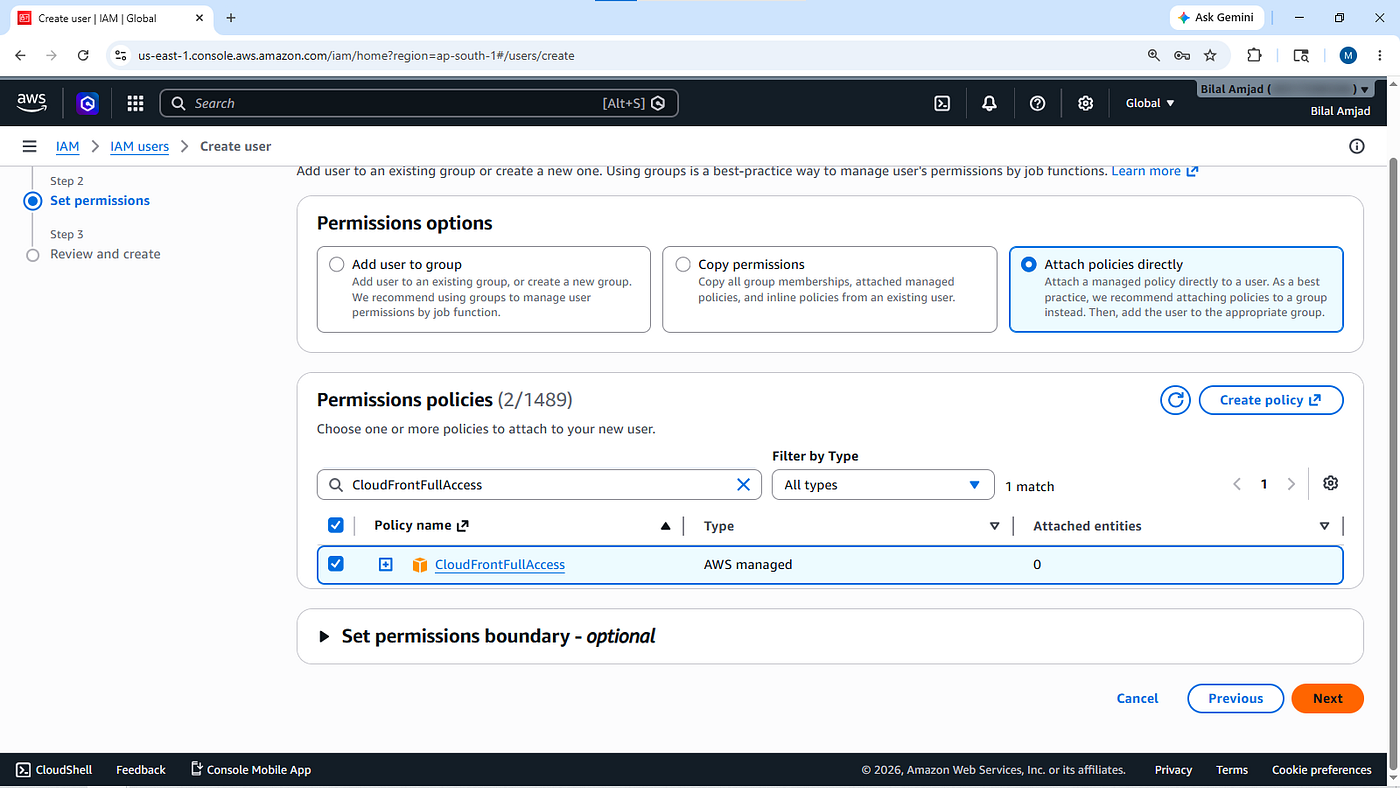Open the AWS home logo
1400x788 pixels.
pos(32,102)
